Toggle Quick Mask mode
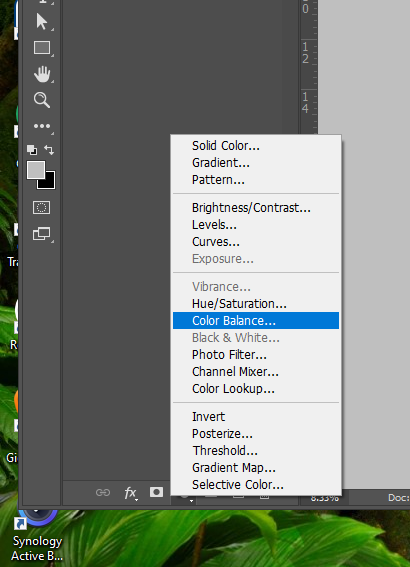Screen dimensions: 410x567 pos(42,208)
